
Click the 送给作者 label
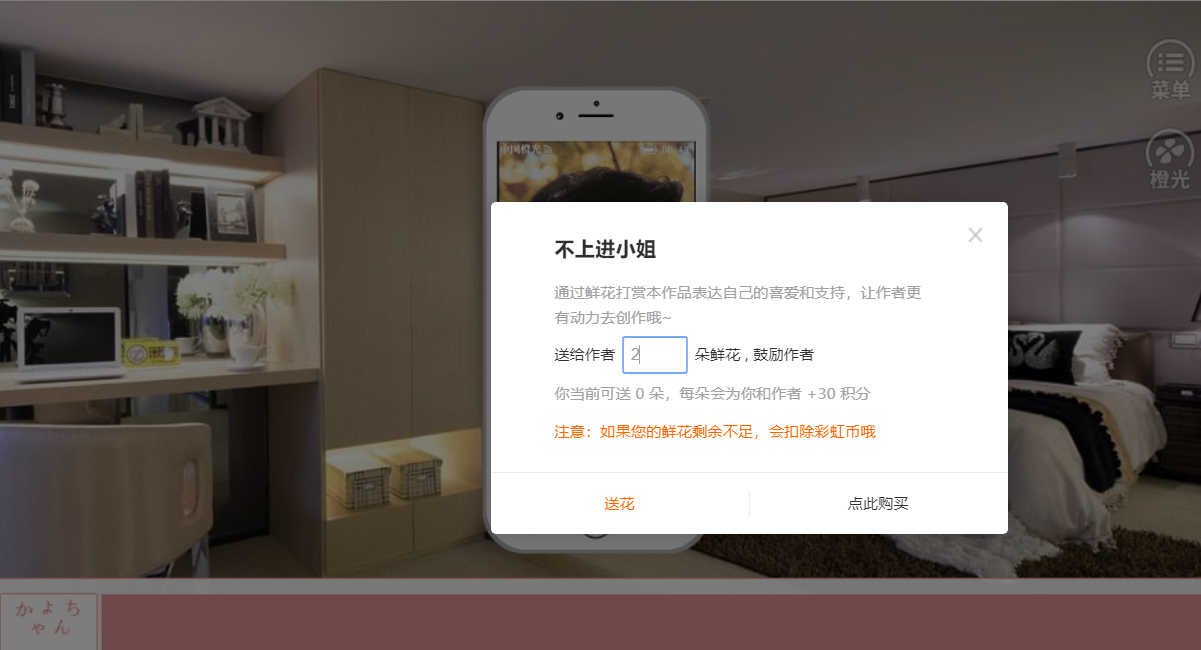(584, 355)
